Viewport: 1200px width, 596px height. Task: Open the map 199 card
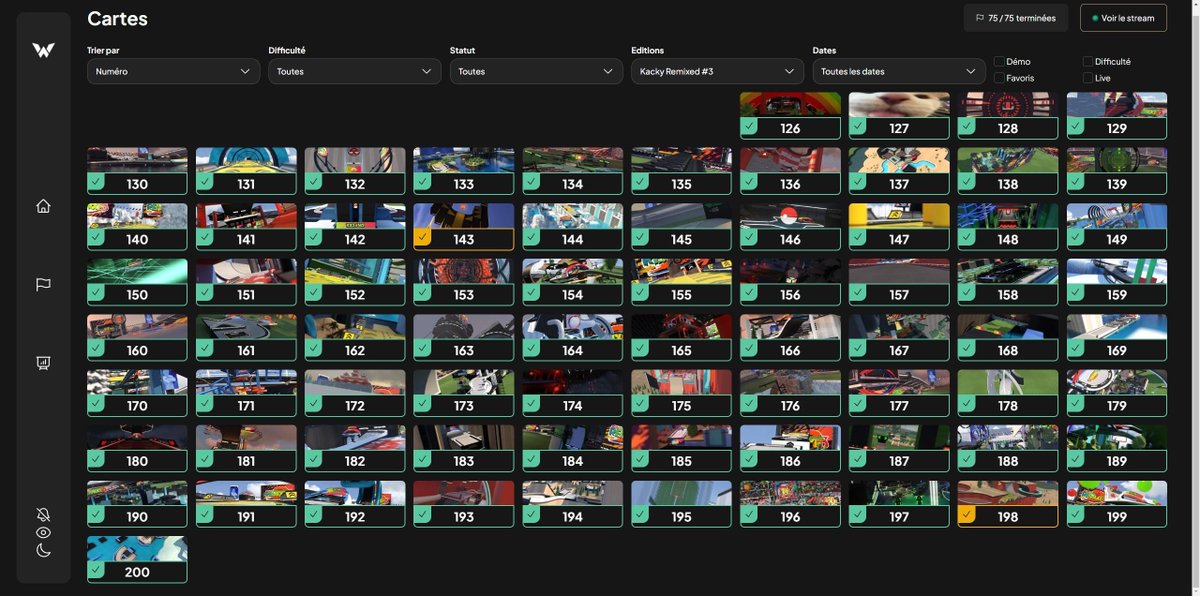point(1117,504)
